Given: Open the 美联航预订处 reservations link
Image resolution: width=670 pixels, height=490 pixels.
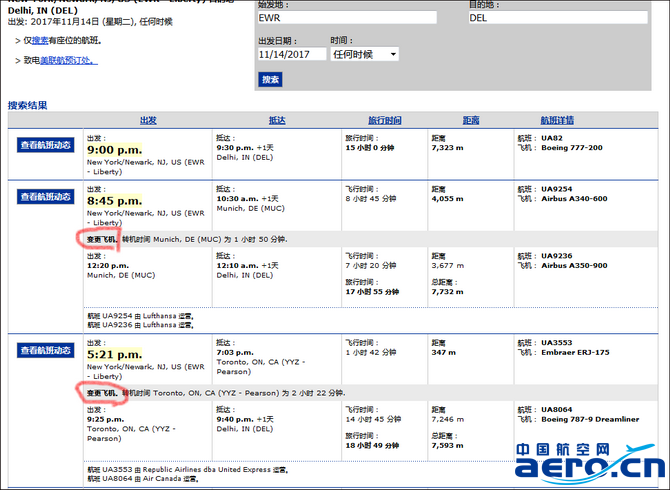Looking at the screenshot, I should point(69,60).
